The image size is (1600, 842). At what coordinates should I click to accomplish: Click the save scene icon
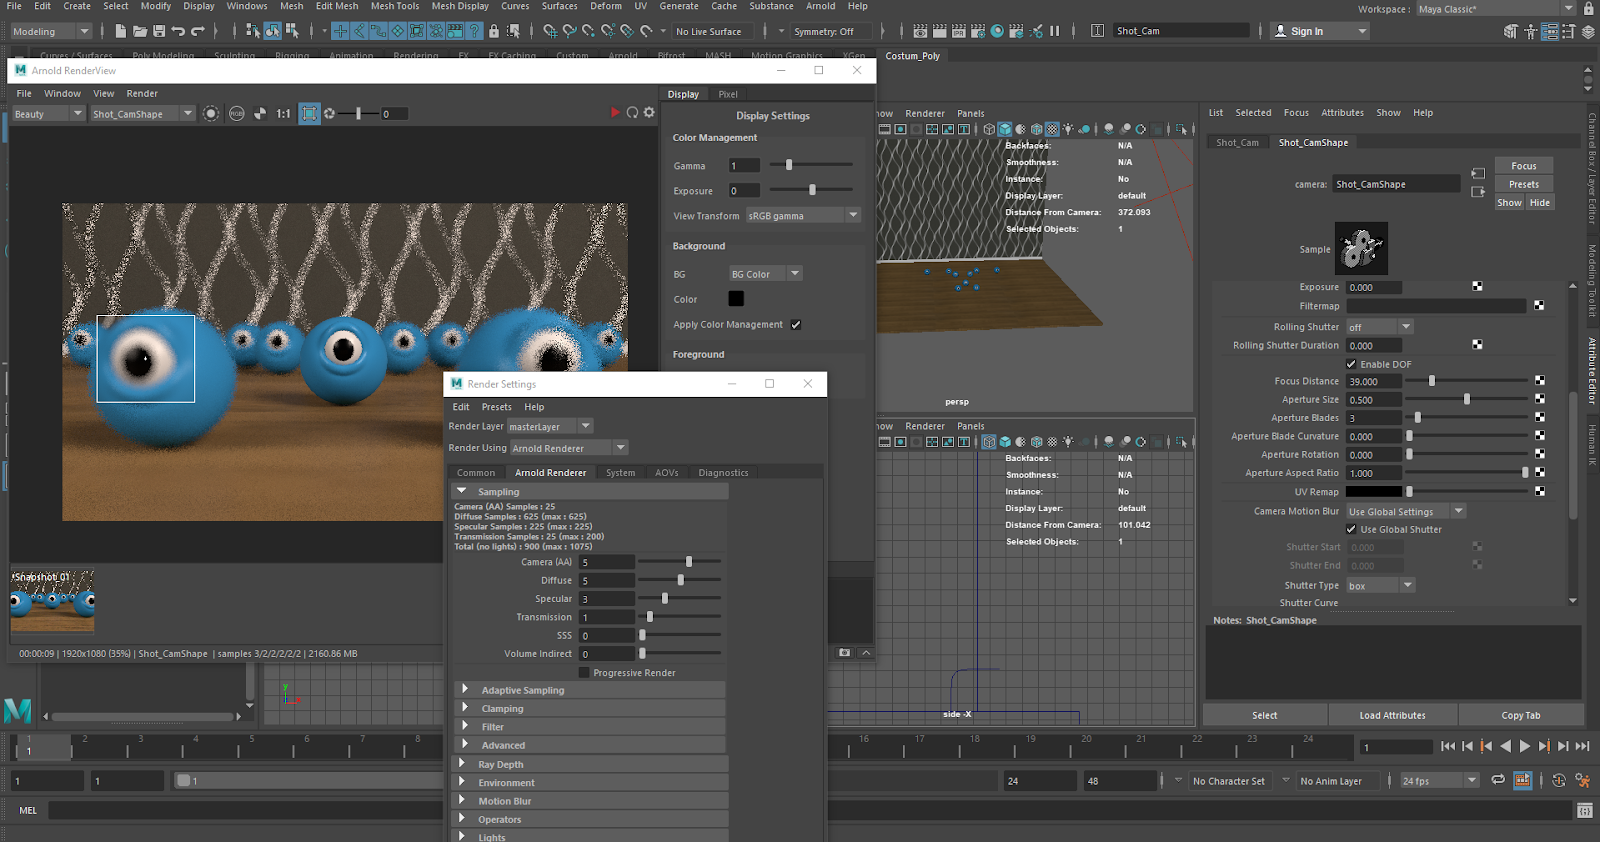[x=159, y=32]
